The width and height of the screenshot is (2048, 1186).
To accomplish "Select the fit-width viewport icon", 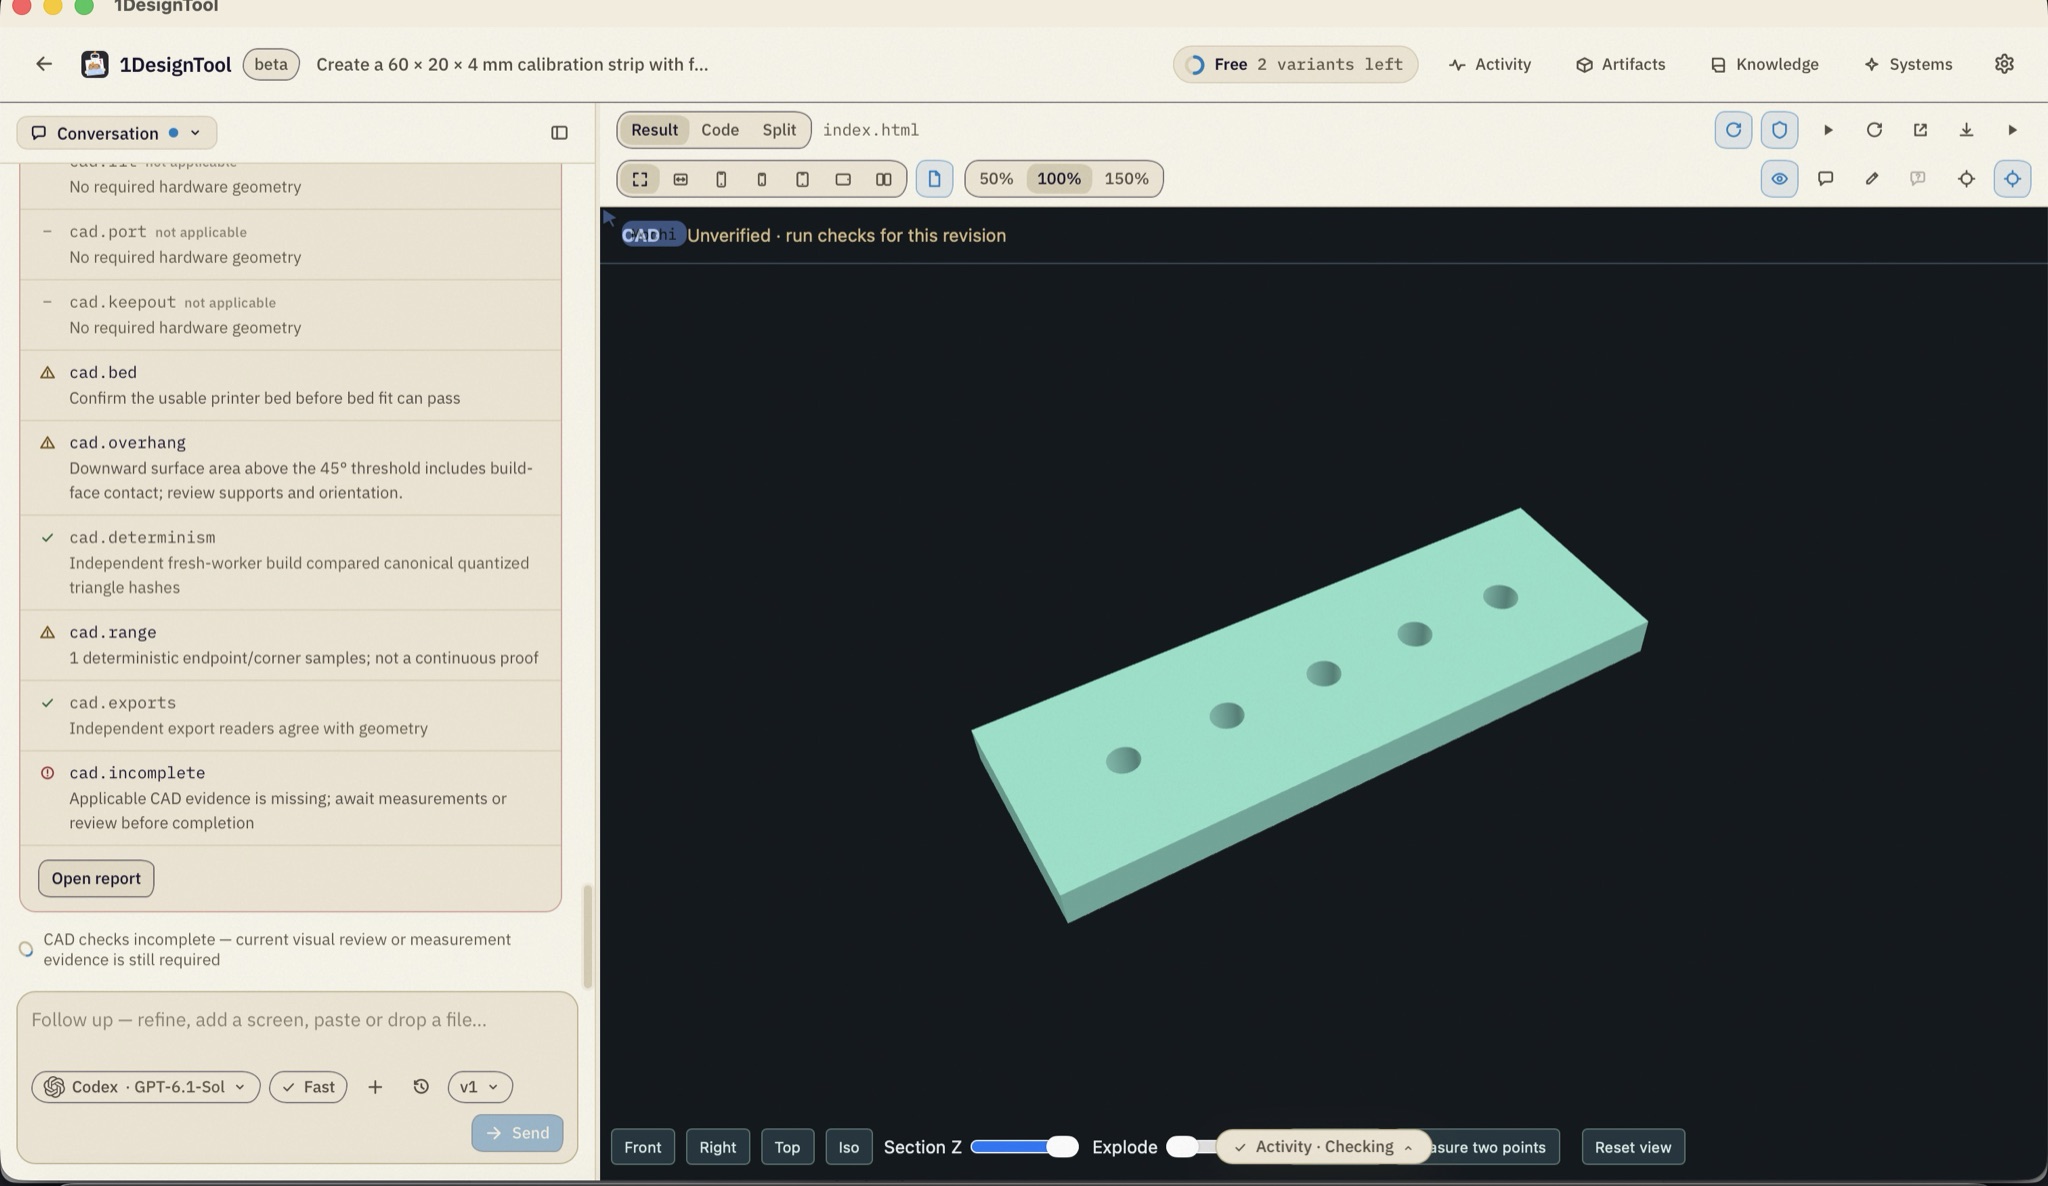I will (x=680, y=179).
